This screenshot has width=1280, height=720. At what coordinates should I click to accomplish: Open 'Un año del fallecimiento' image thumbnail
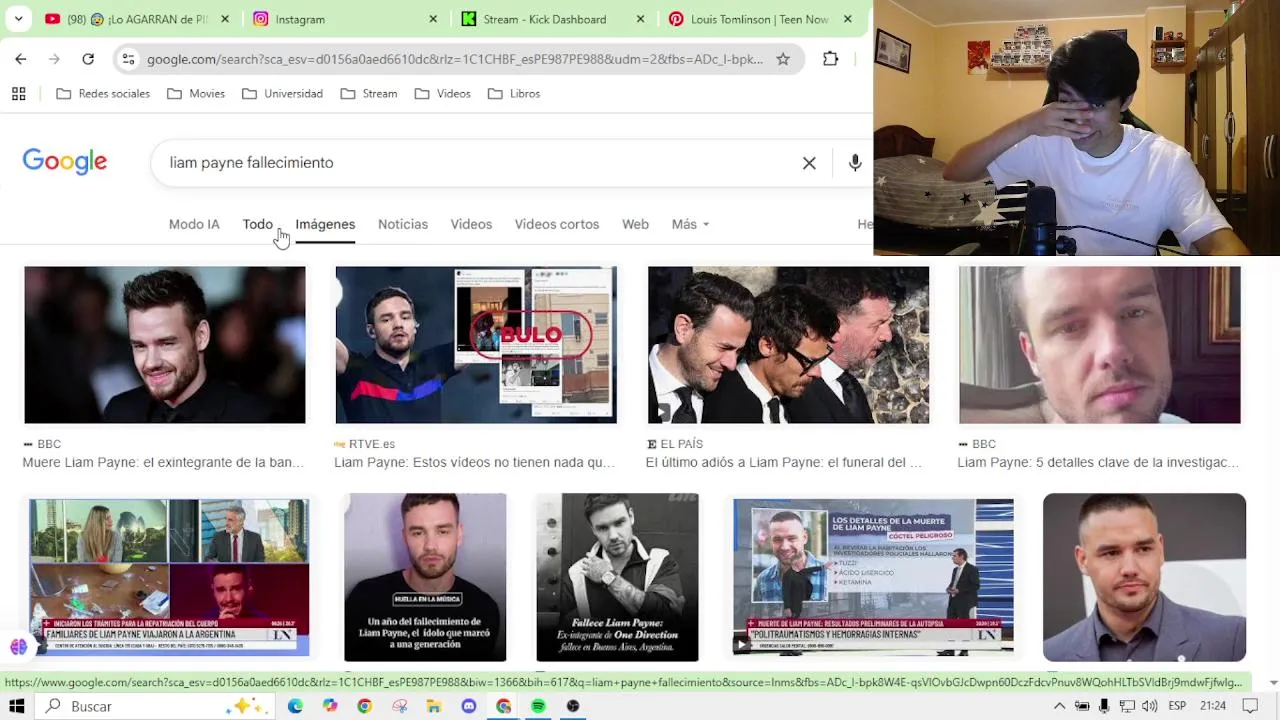(x=425, y=577)
